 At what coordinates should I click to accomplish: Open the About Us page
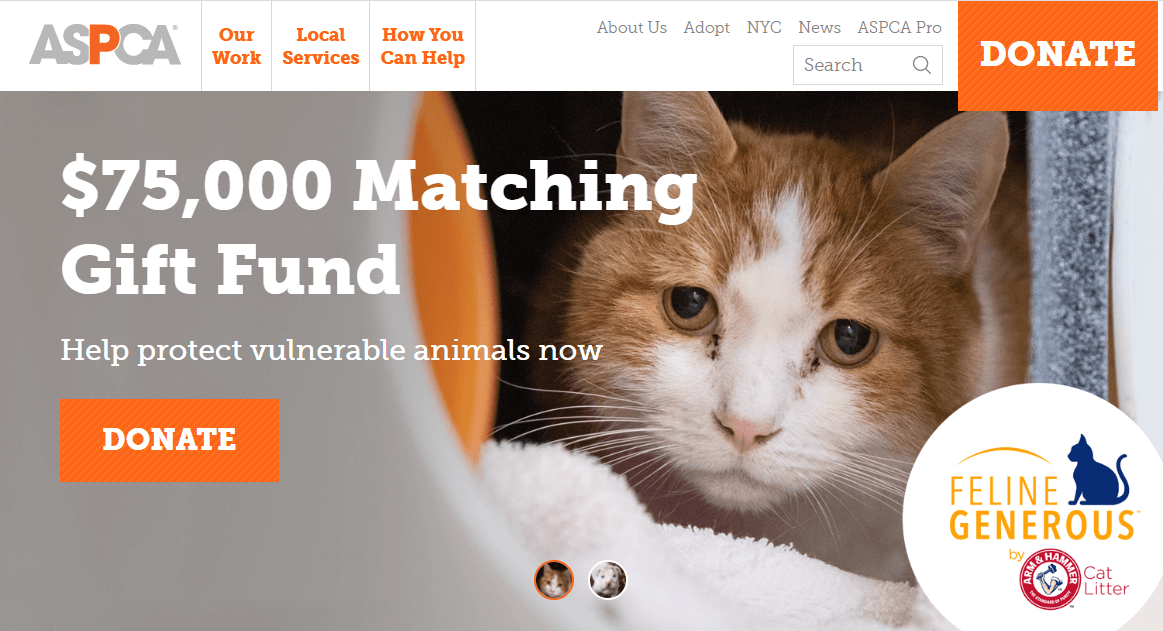632,27
